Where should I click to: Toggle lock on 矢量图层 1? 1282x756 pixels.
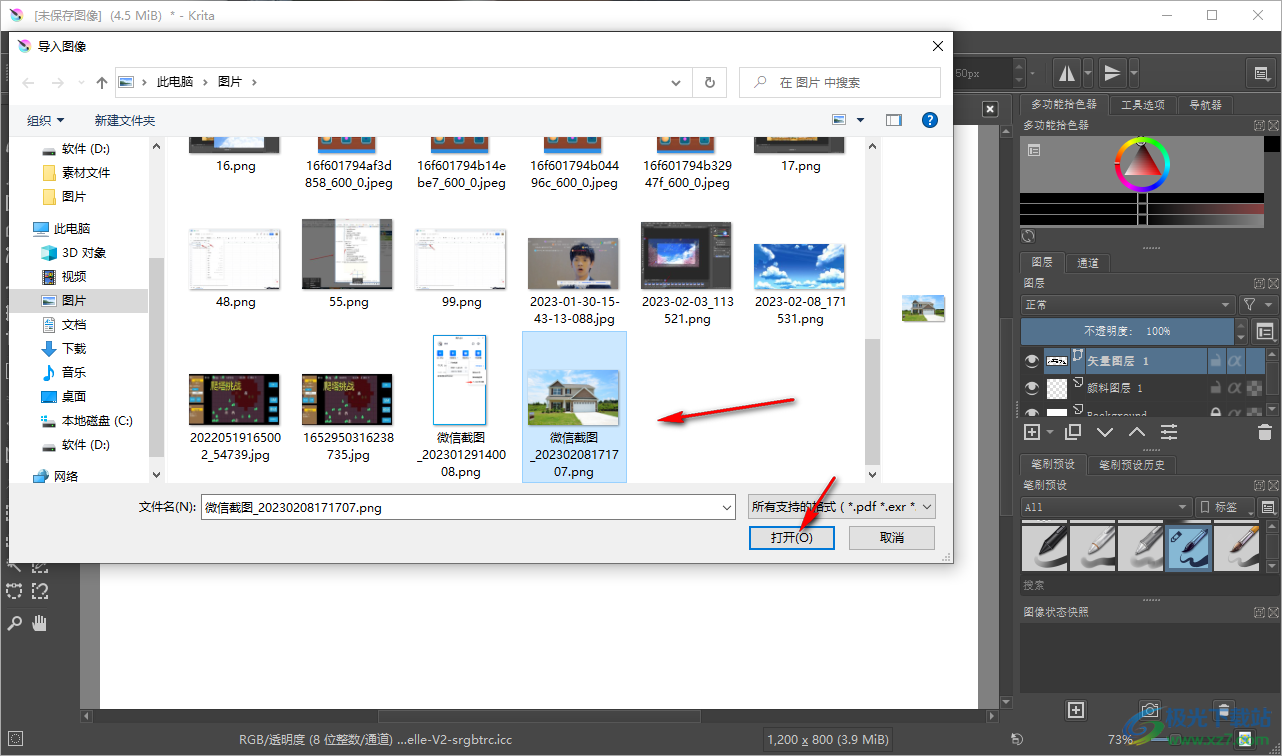(x=1215, y=360)
